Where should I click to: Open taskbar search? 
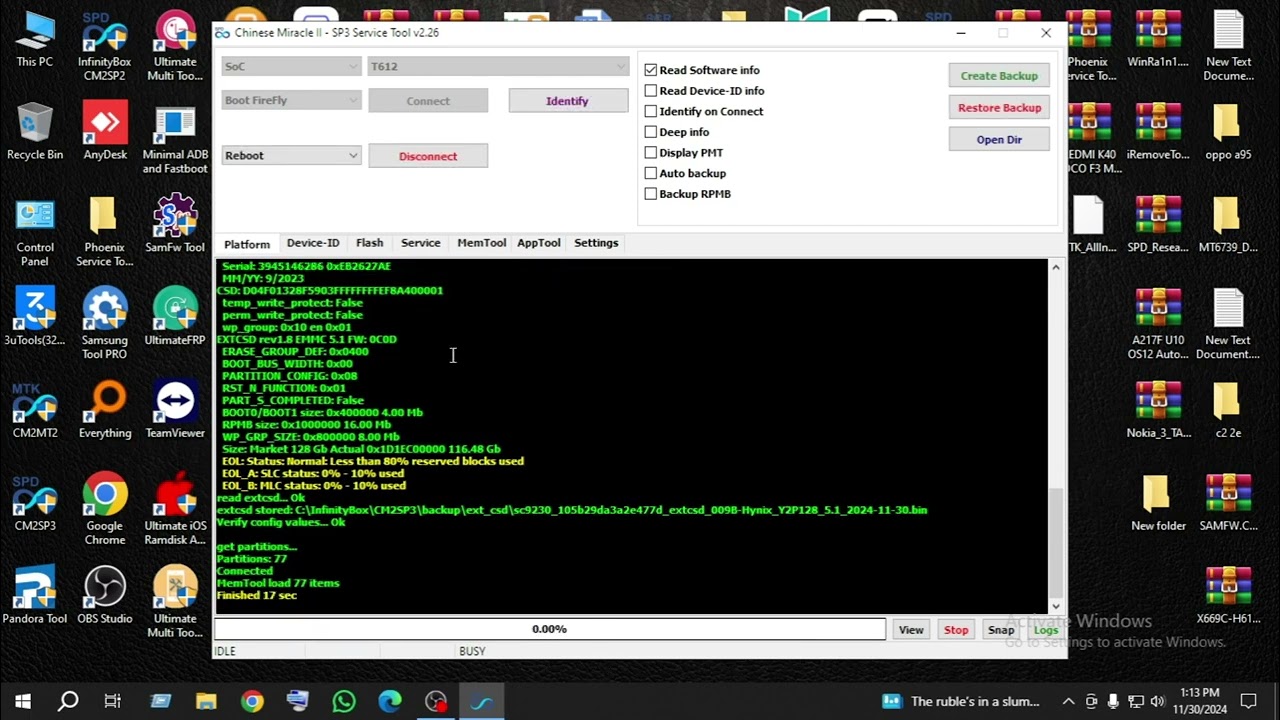68,701
